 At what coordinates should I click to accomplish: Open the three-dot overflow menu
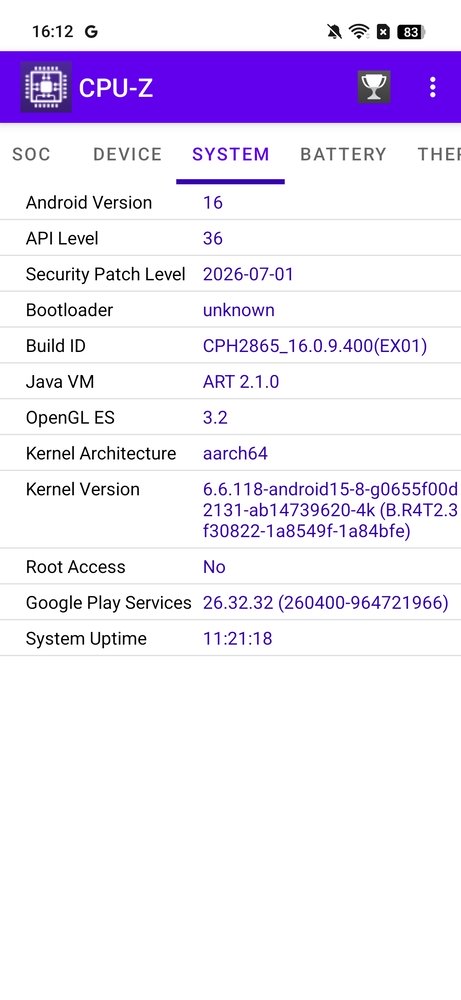tap(432, 87)
